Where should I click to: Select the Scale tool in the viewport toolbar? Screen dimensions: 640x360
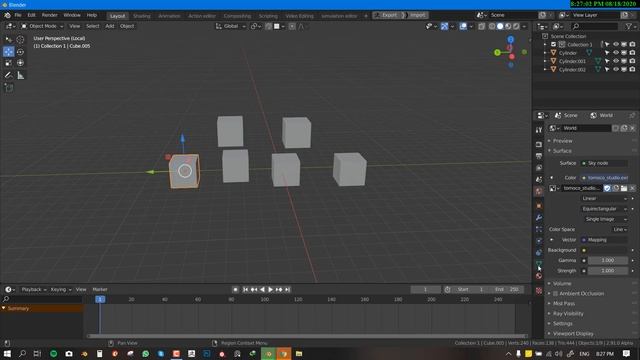point(9,63)
